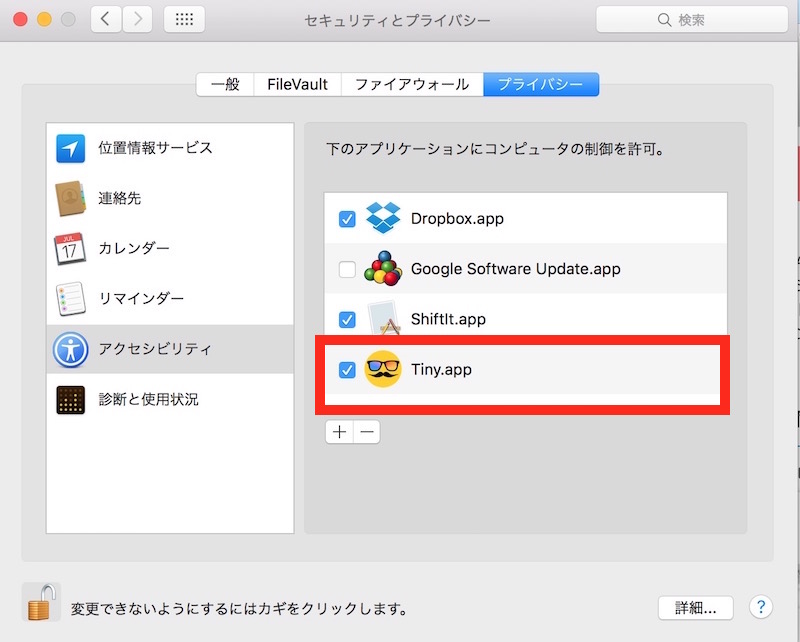800x642 pixels.
Task: Select the Tiny.app name text
Action: coord(441,369)
